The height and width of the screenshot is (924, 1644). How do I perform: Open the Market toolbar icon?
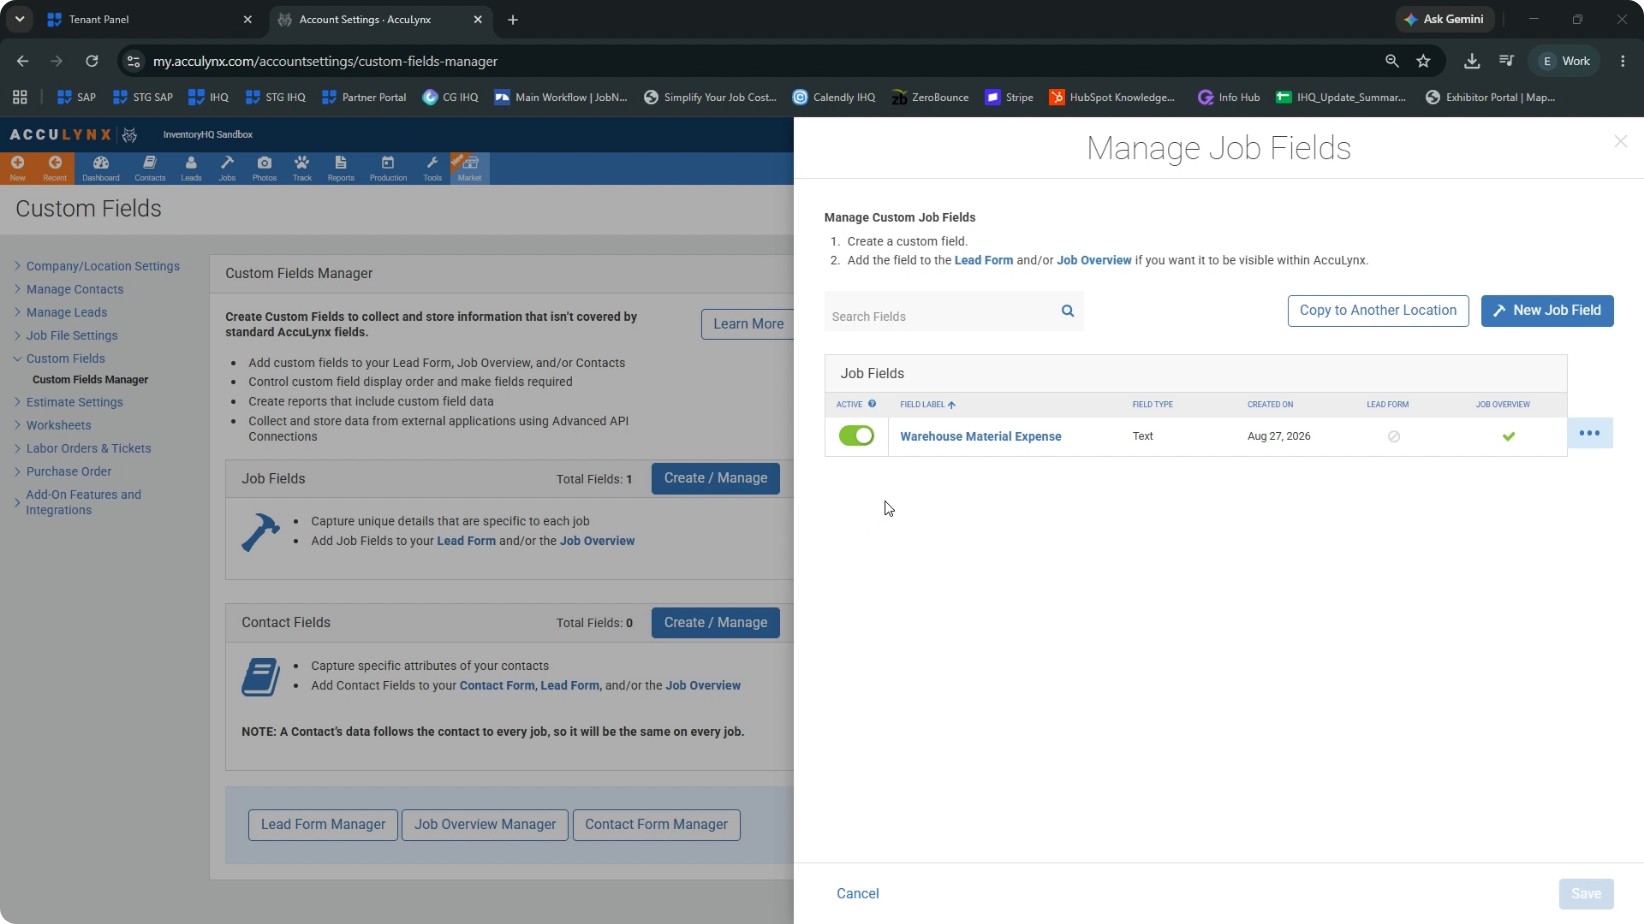470,168
